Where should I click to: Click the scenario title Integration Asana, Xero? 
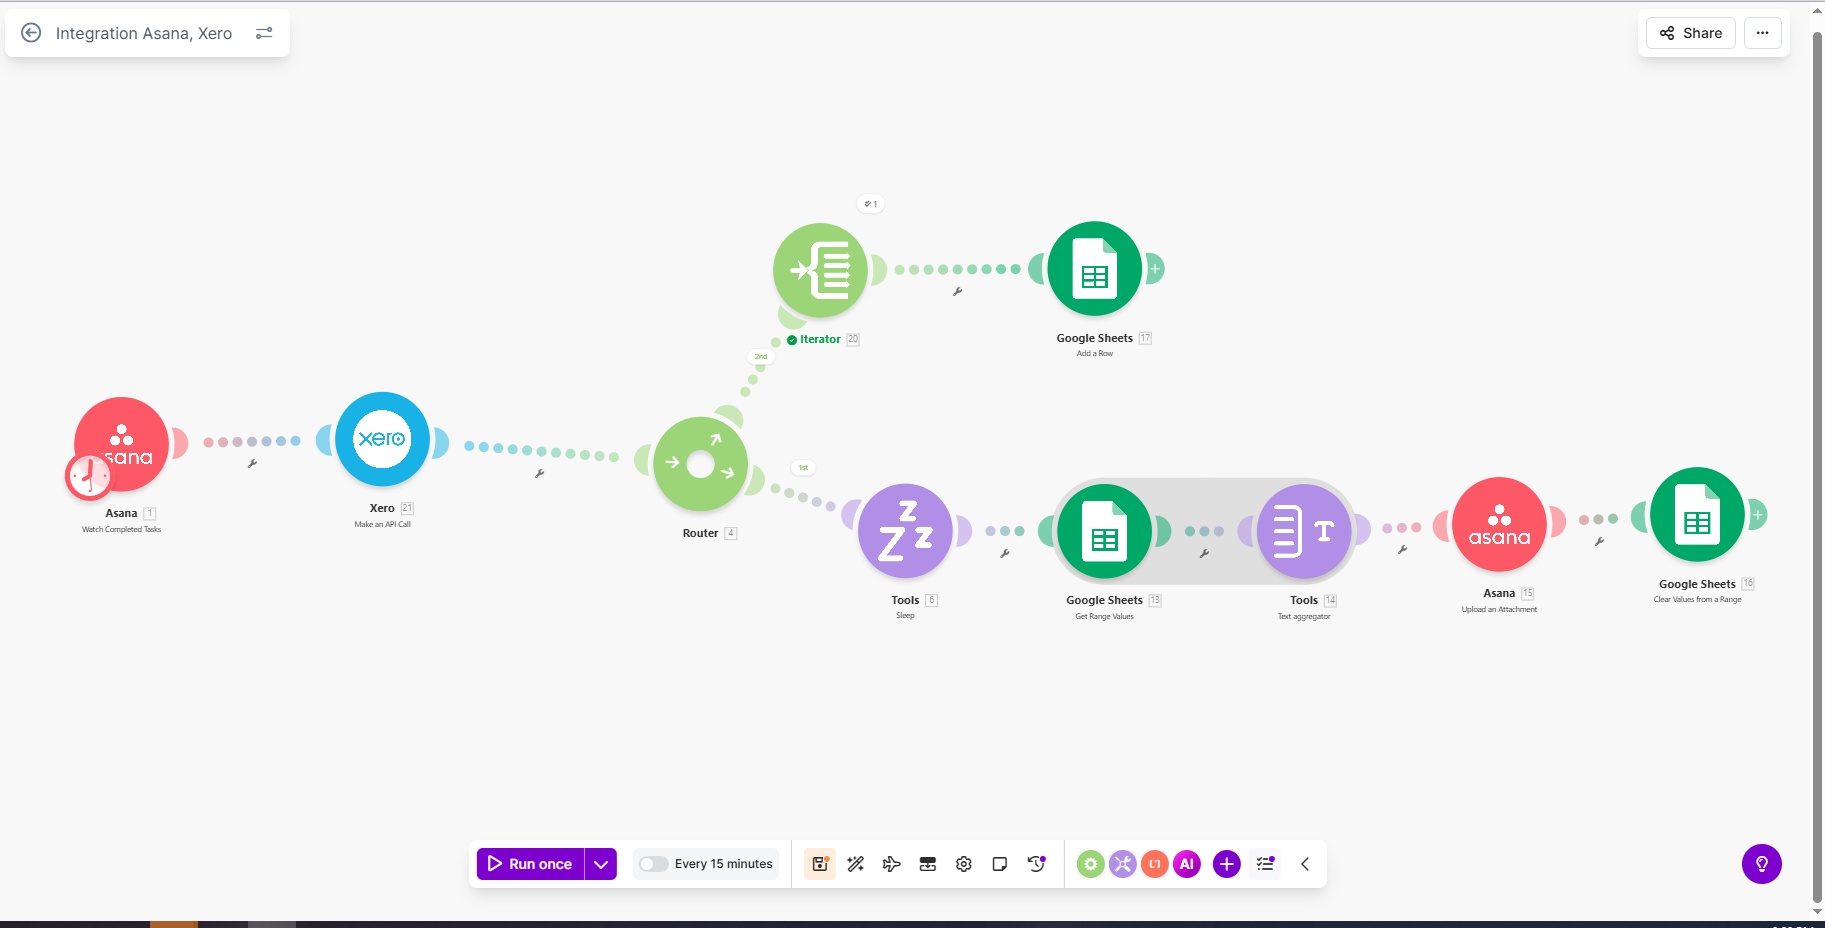pyautogui.click(x=144, y=33)
